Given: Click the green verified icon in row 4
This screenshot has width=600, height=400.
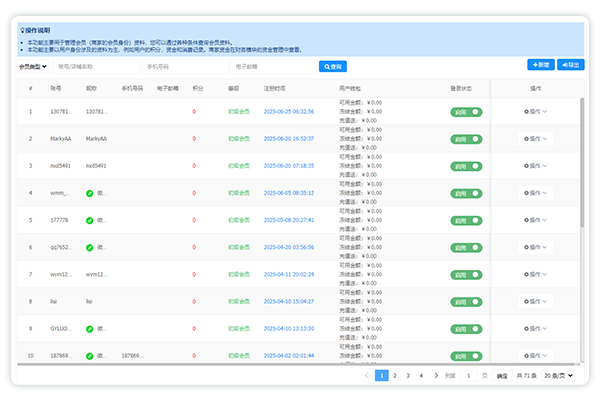Looking at the screenshot, I should pyautogui.click(x=90, y=192).
